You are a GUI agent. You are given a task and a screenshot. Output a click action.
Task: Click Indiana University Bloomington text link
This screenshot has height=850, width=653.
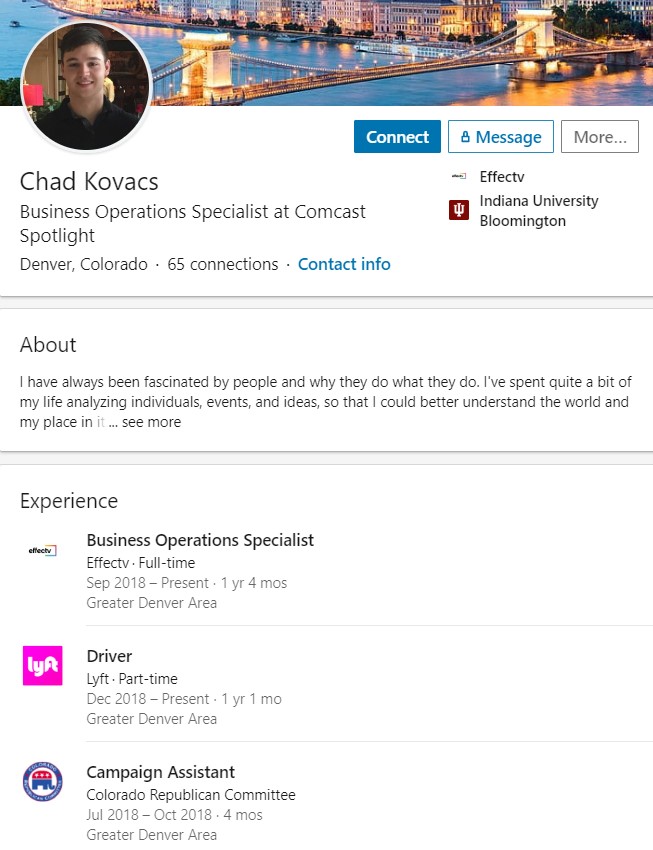[x=539, y=211]
